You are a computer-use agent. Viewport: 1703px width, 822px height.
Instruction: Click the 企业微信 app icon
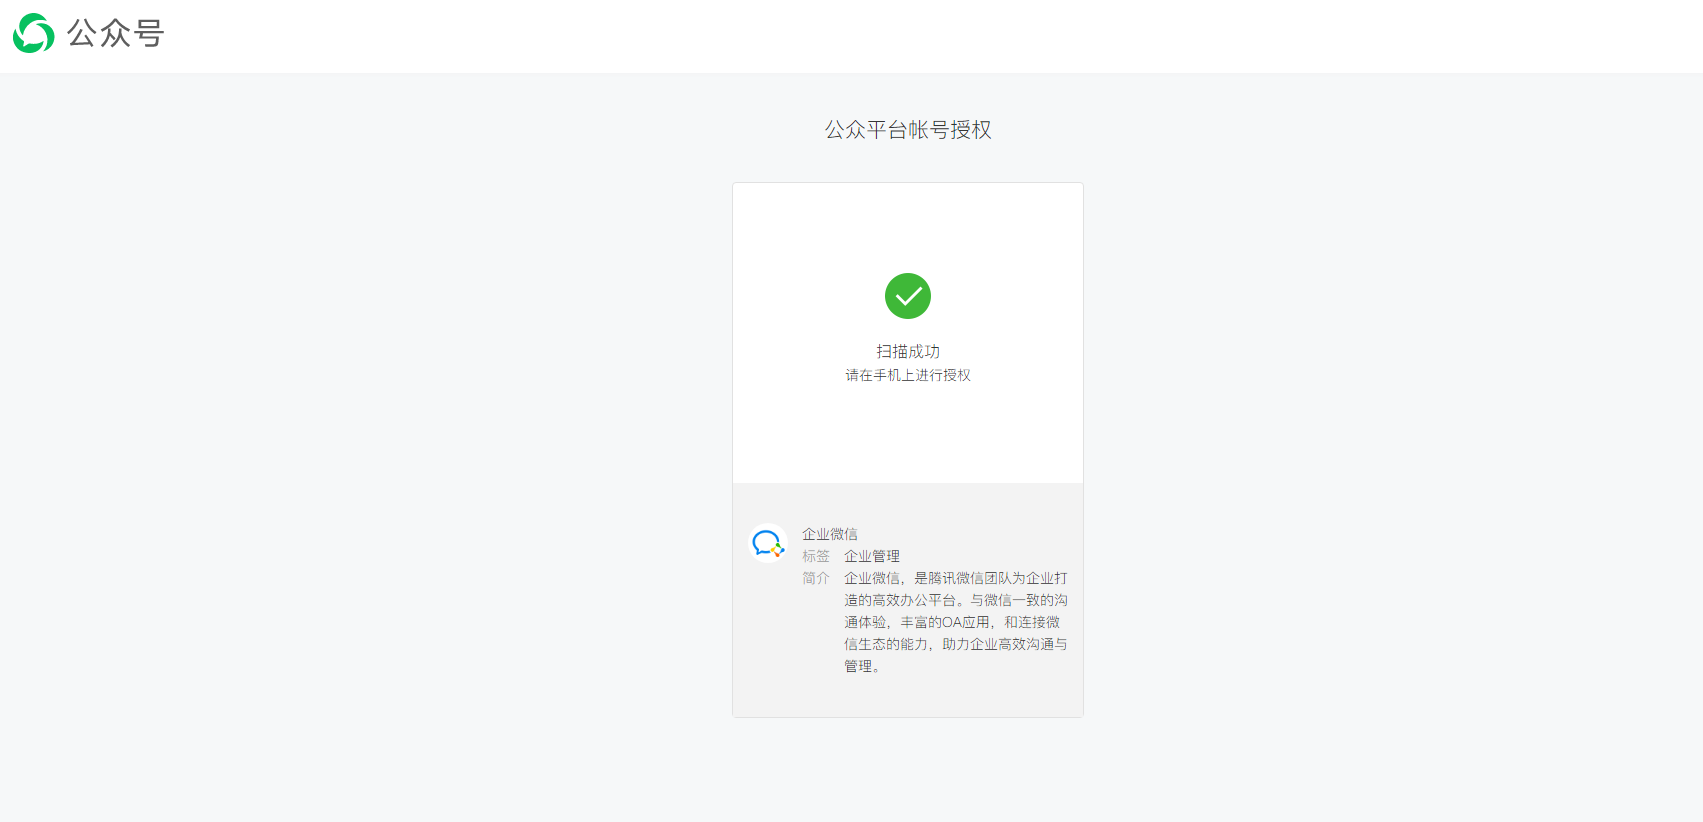click(768, 543)
